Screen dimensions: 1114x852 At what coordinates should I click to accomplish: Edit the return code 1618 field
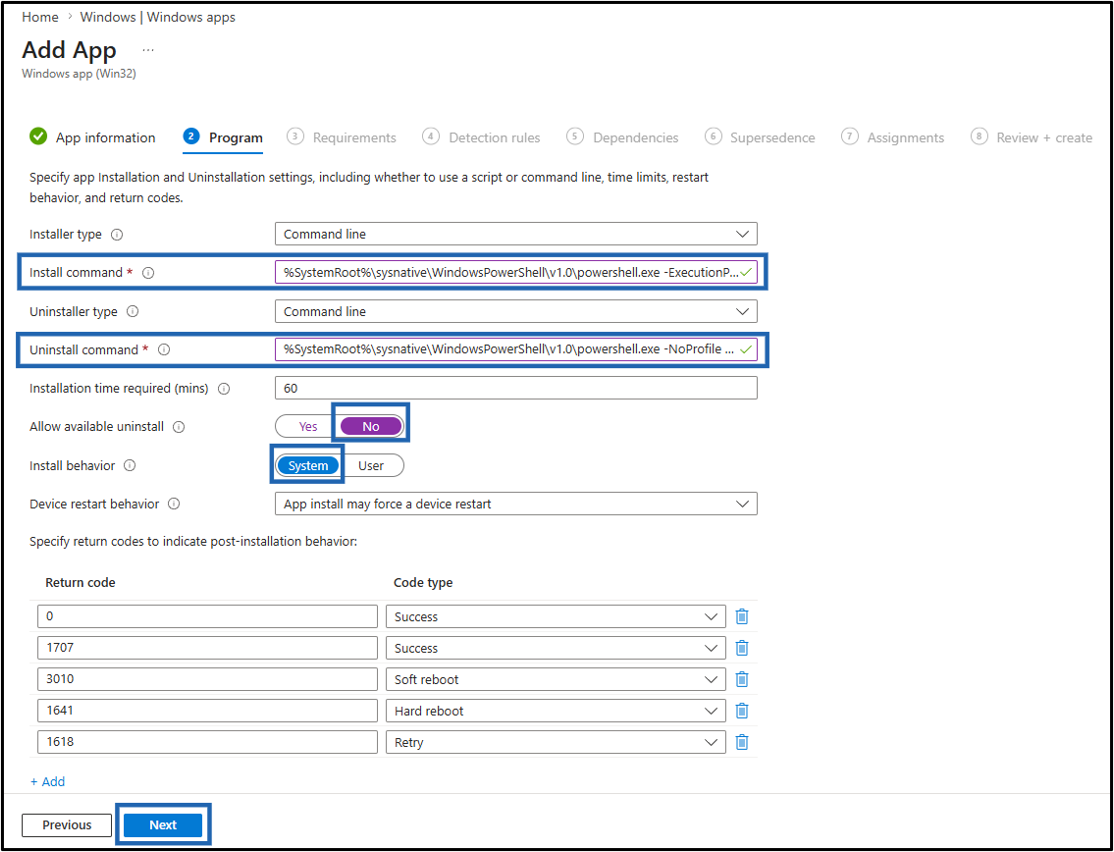coord(207,742)
